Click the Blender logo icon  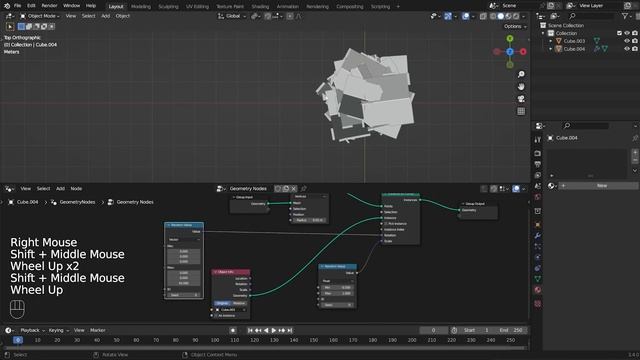tap(7, 6)
